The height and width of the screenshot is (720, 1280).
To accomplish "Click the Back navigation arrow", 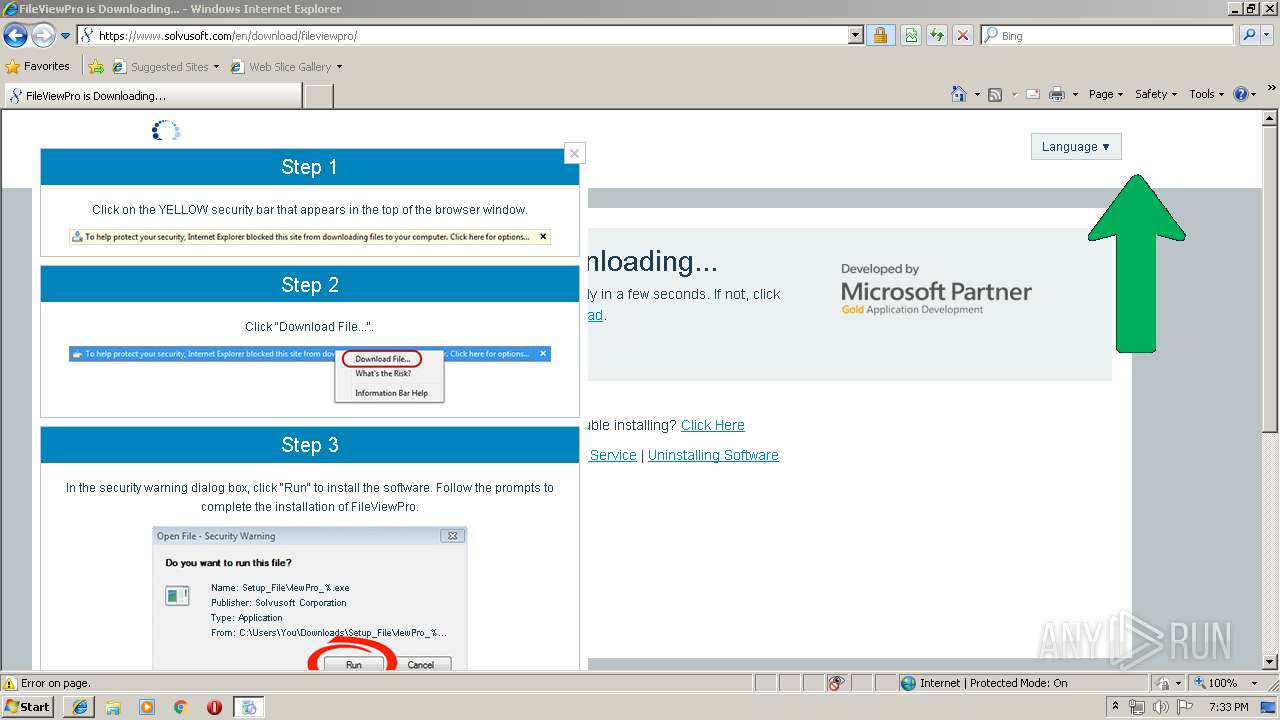I will tap(15, 35).
